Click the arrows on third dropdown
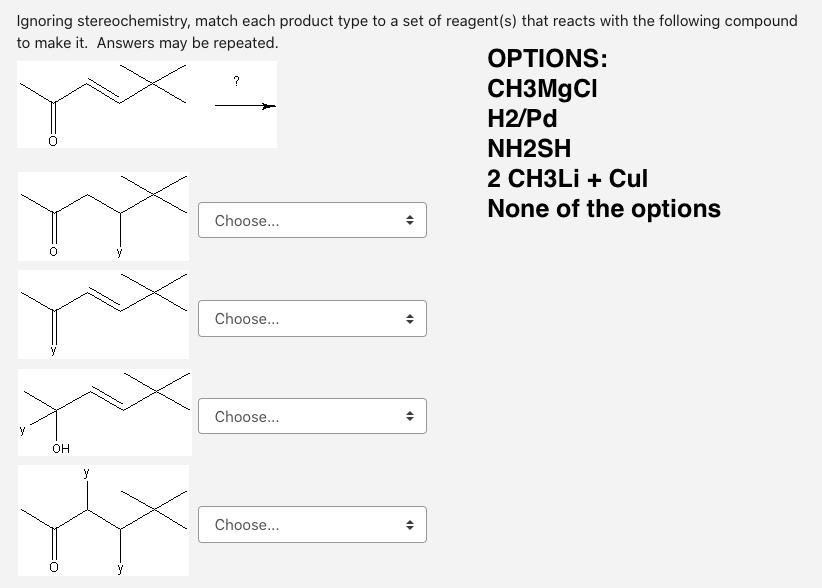 (410, 417)
